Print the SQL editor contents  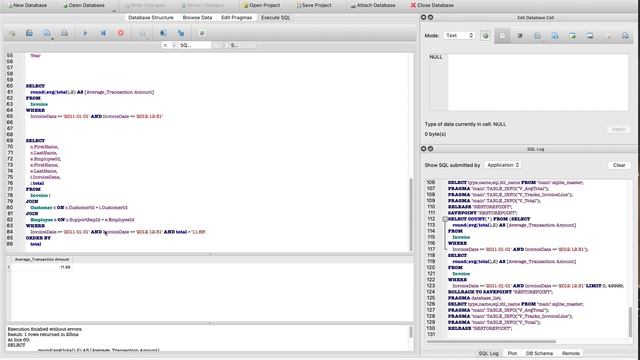click(x=64, y=33)
